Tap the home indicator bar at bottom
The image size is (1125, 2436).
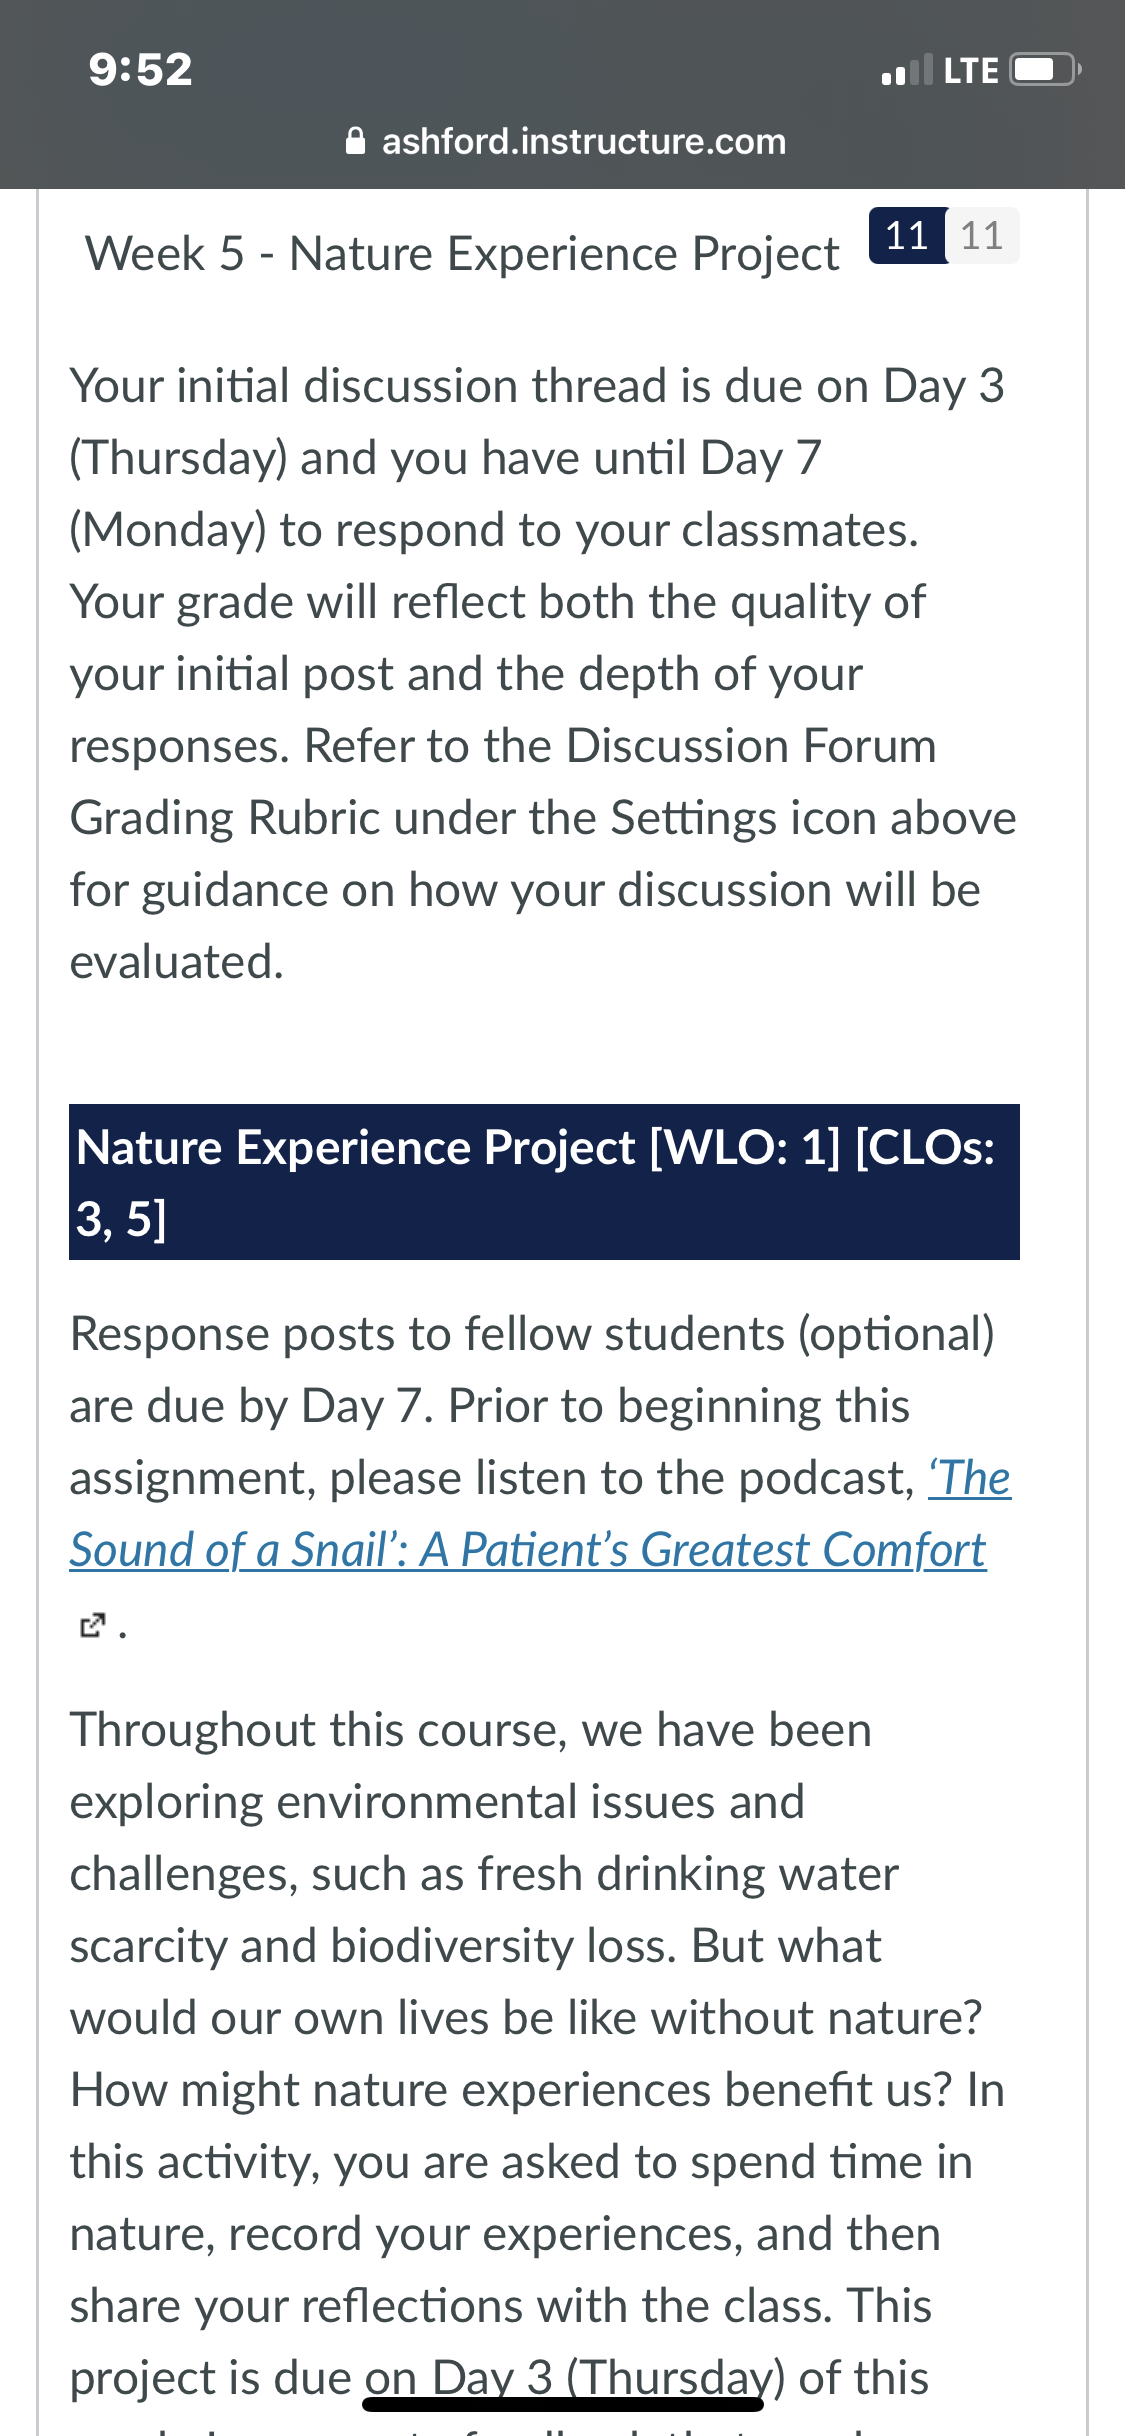coord(563,2403)
